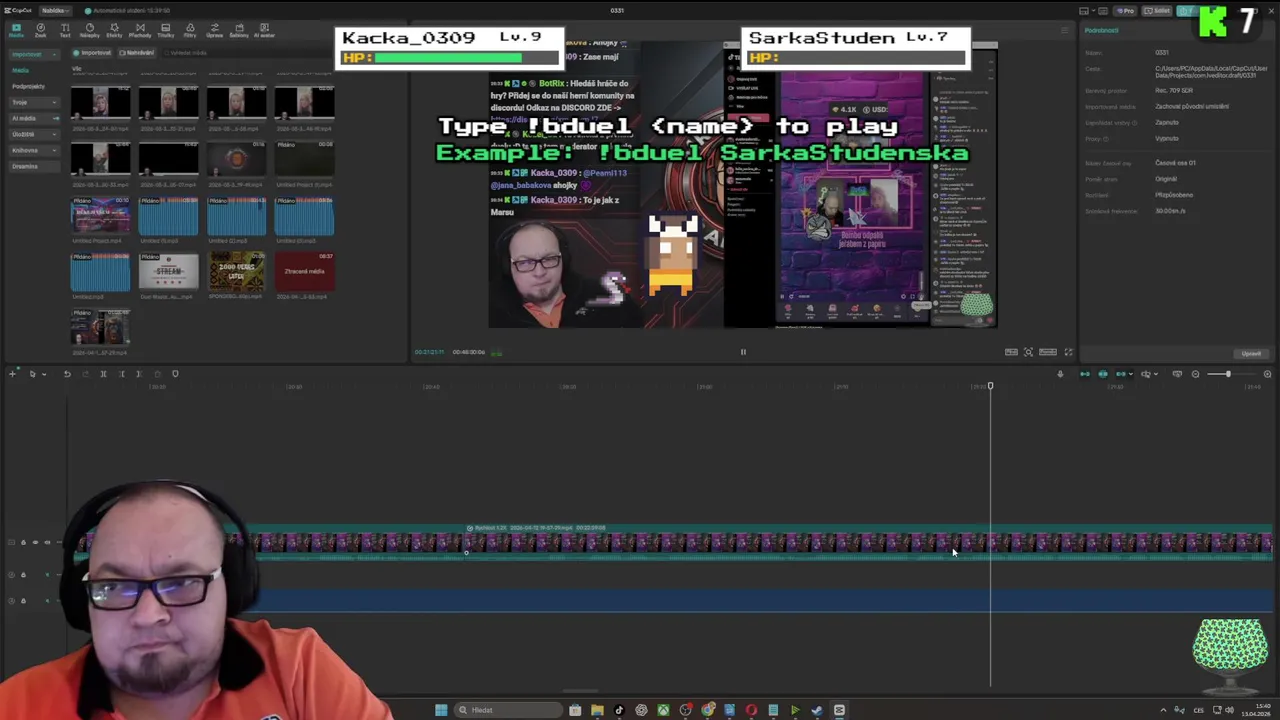Image resolution: width=1280 pixels, height=720 pixels.
Task: Open the Média tab in top toolbar
Action: 16,30
